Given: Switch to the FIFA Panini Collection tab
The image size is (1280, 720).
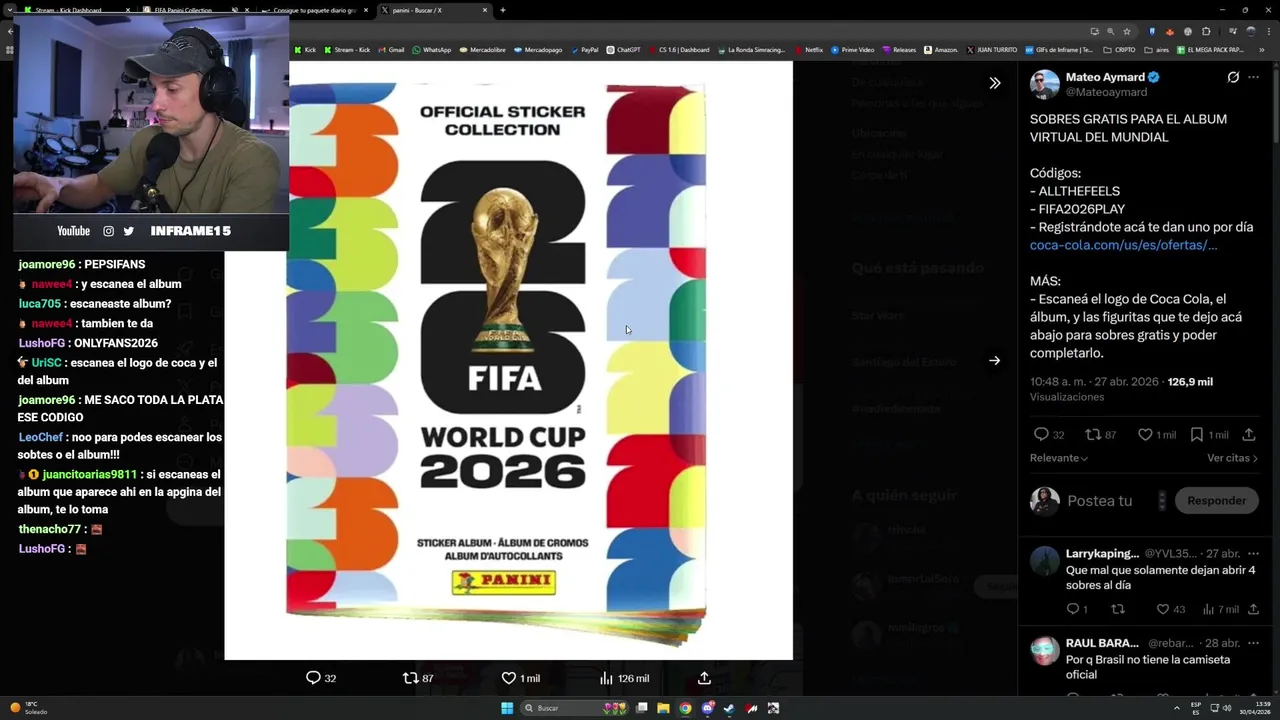Looking at the screenshot, I should point(195,10).
